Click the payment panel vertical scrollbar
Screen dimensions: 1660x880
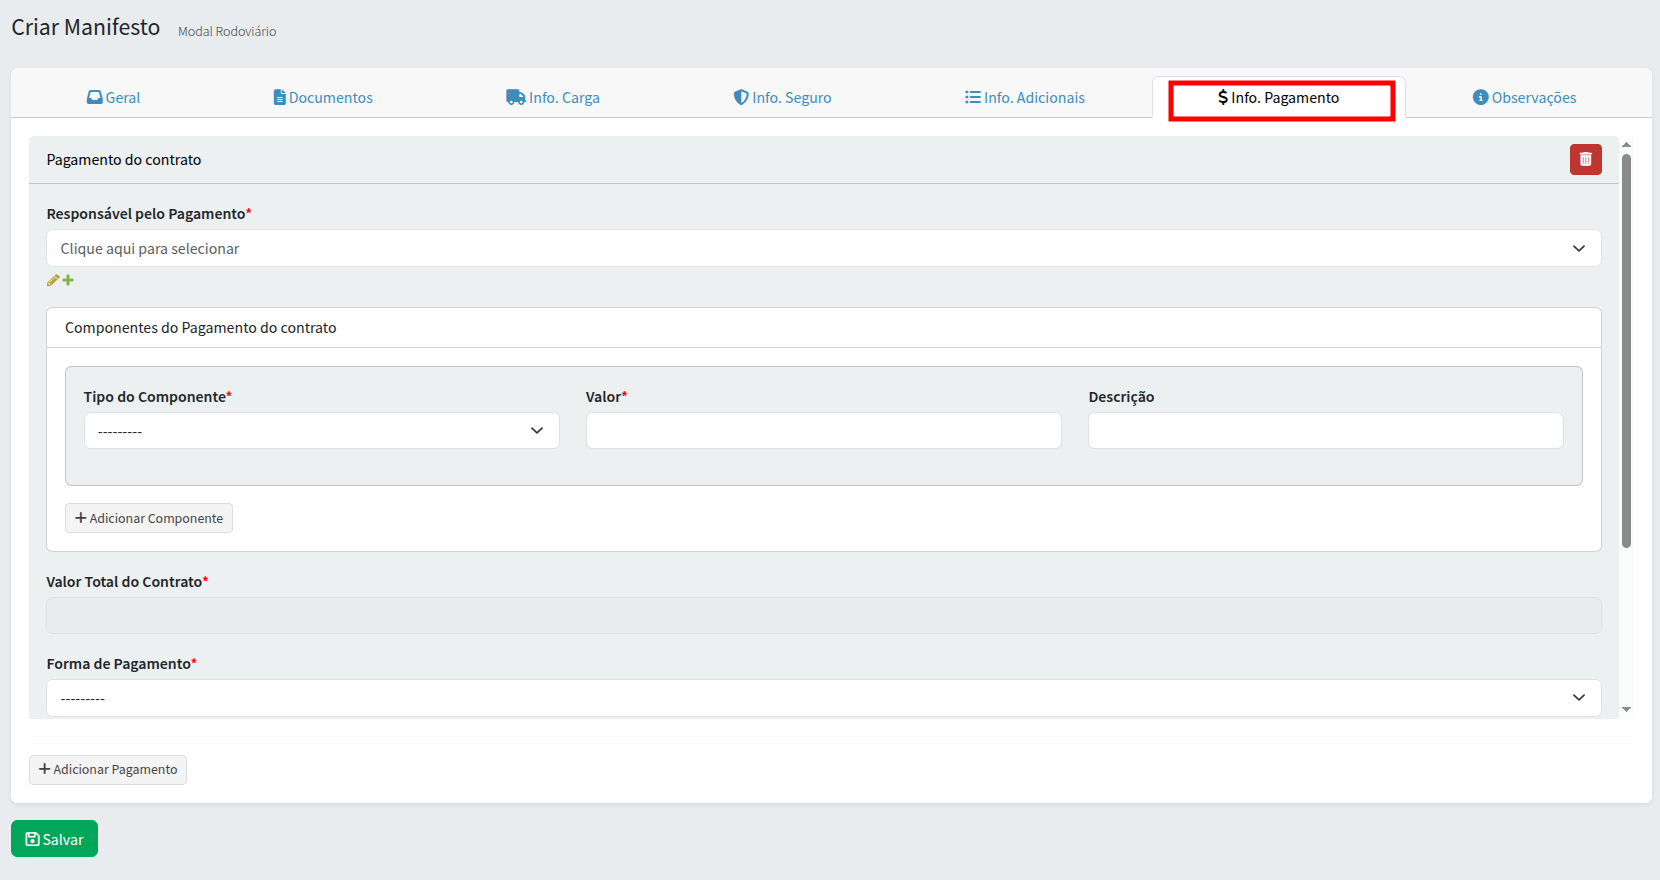point(1626,350)
